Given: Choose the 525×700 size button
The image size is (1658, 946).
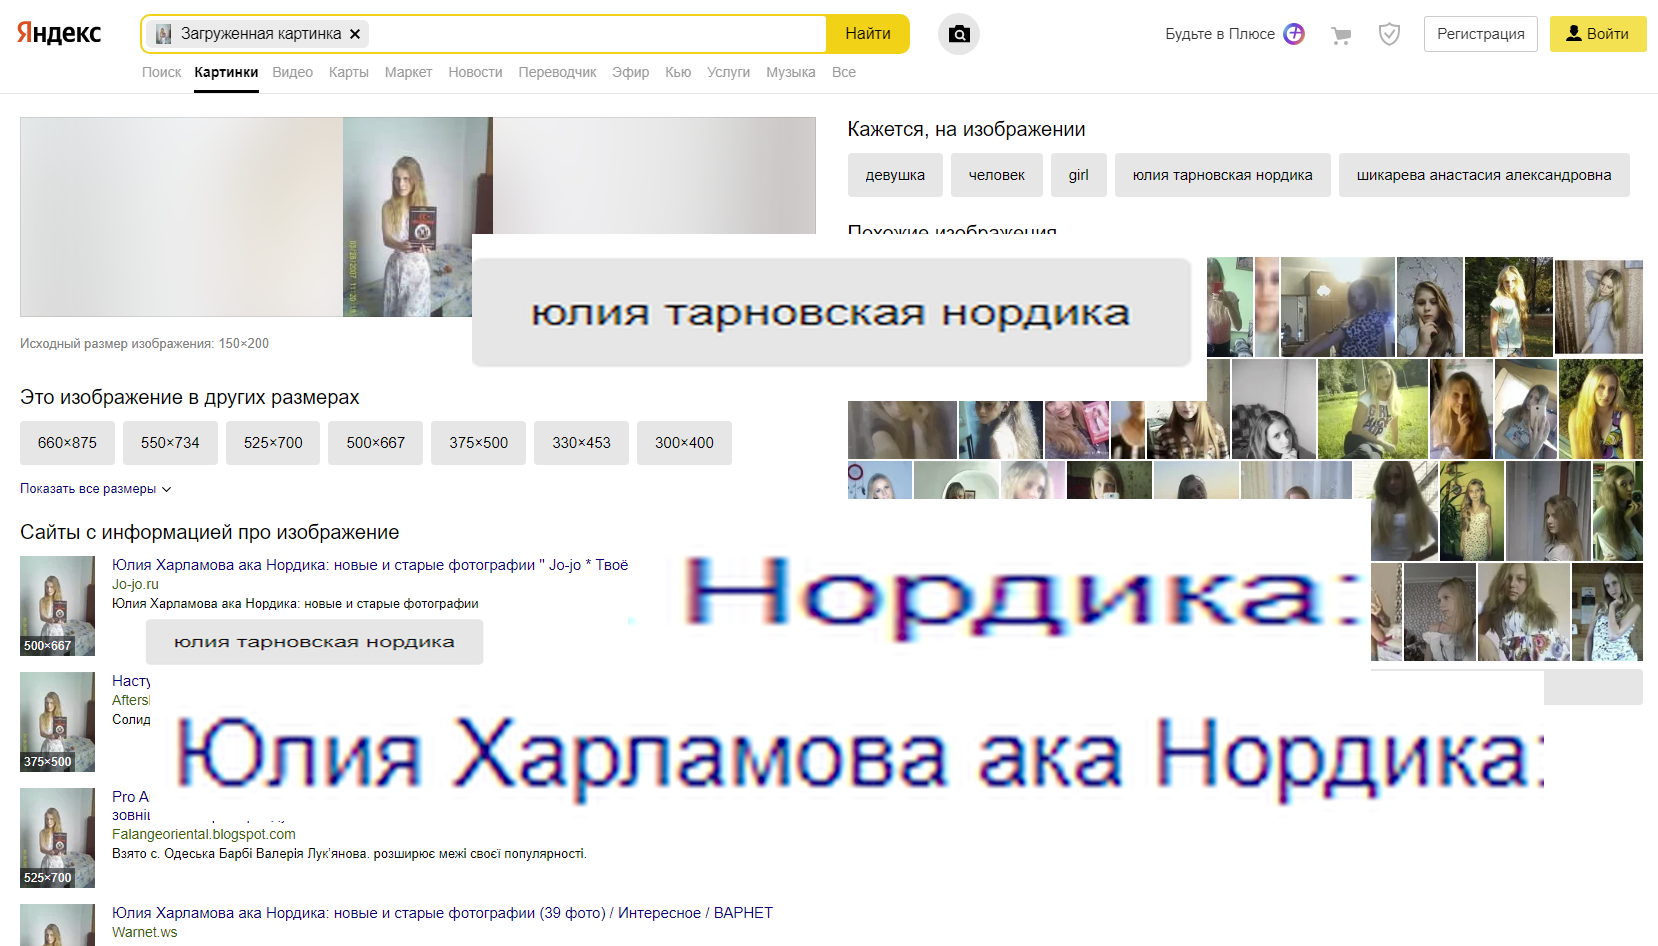Looking at the screenshot, I should [x=273, y=443].
